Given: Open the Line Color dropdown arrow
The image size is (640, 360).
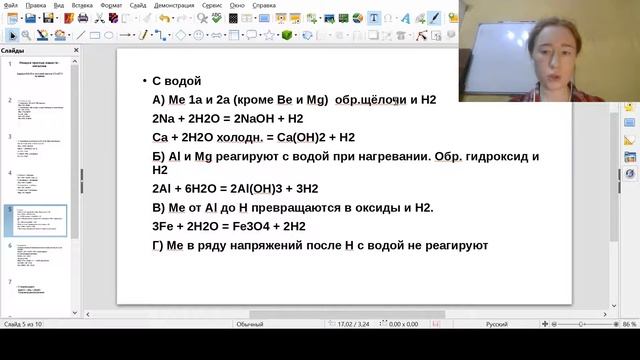Looking at the screenshot, I should pyautogui.click(x=50, y=36).
